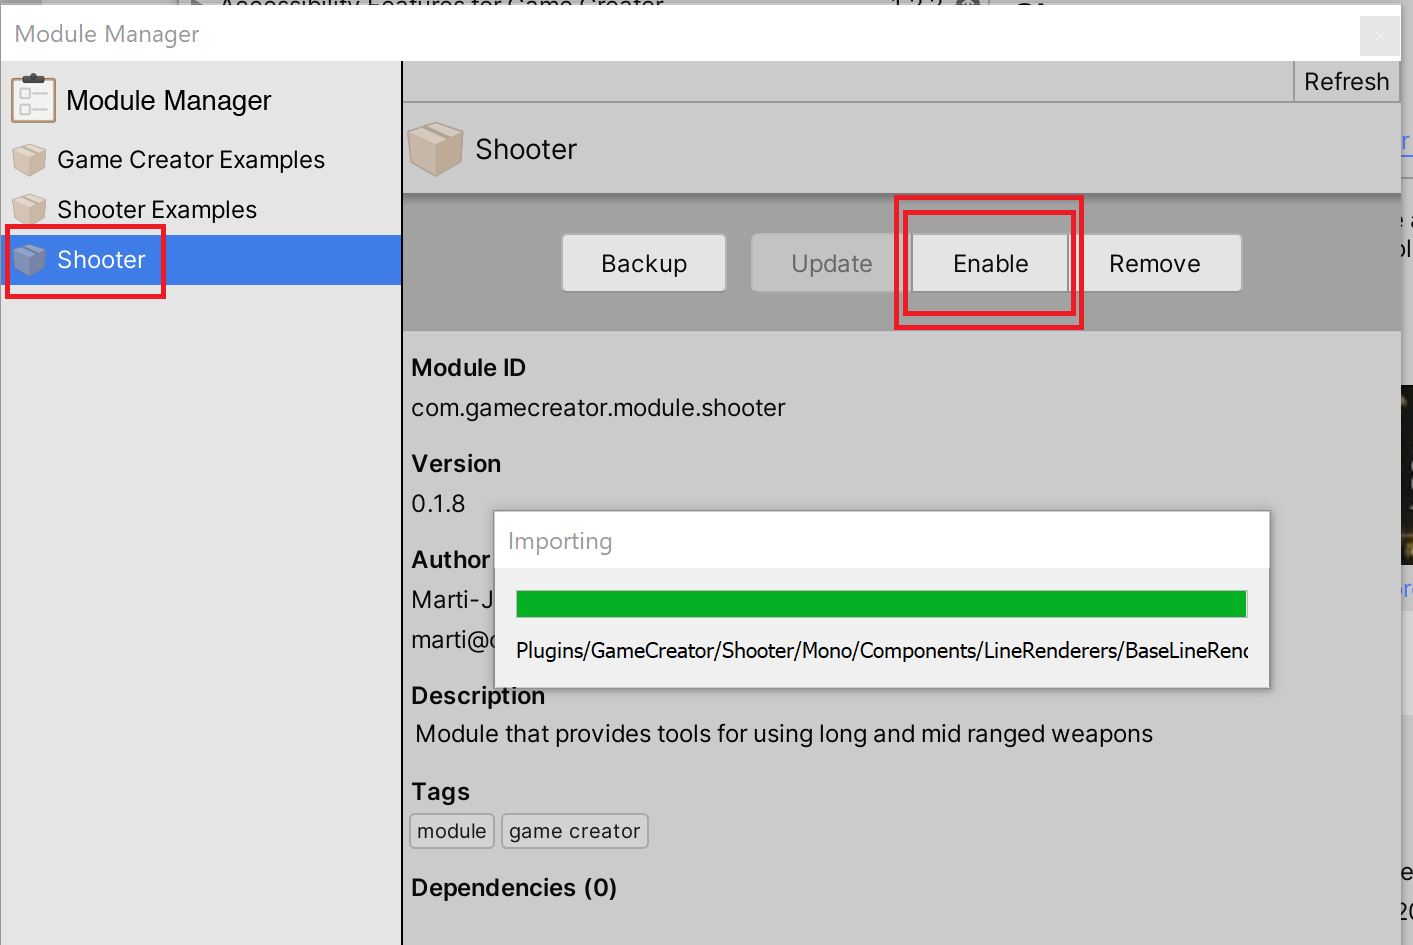Click the Module Manager window title
1413x945 pixels.
point(107,34)
